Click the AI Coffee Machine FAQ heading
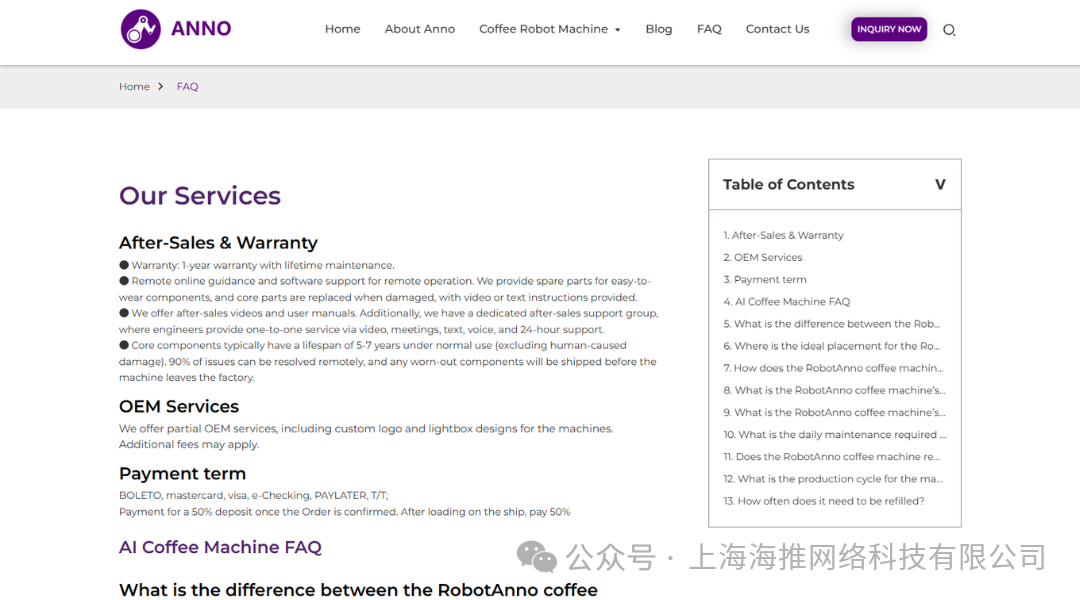 click(x=220, y=547)
